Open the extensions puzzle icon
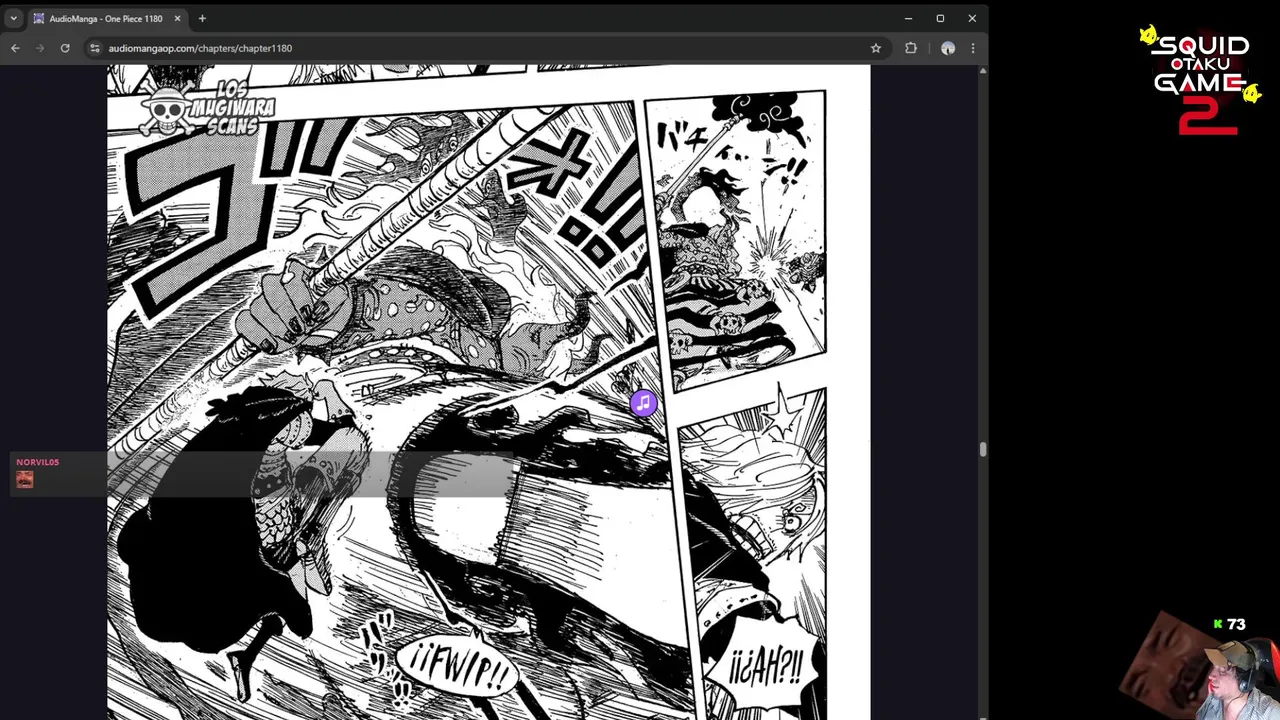Viewport: 1280px width, 720px height. pyautogui.click(x=911, y=48)
